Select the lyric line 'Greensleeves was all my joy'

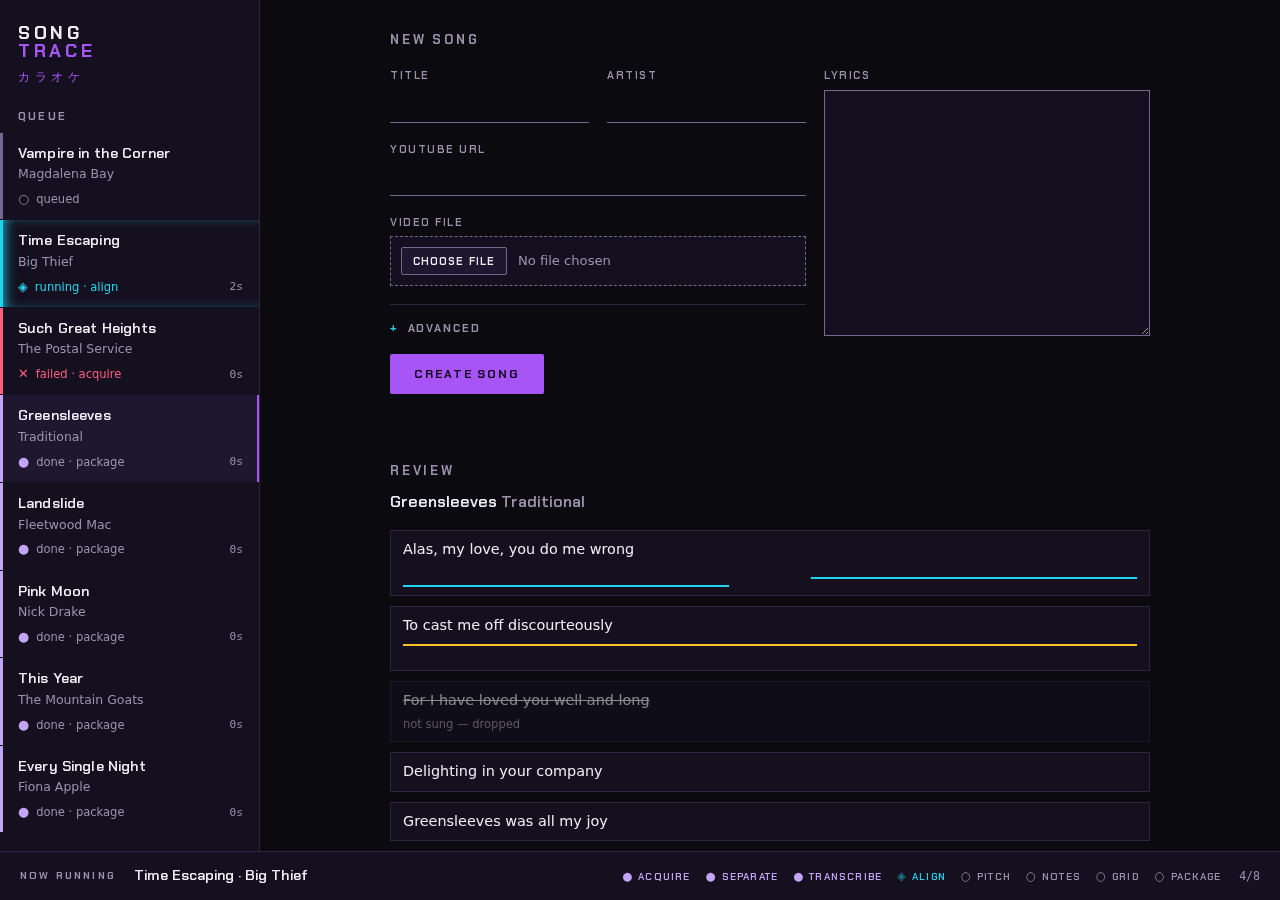(770, 822)
